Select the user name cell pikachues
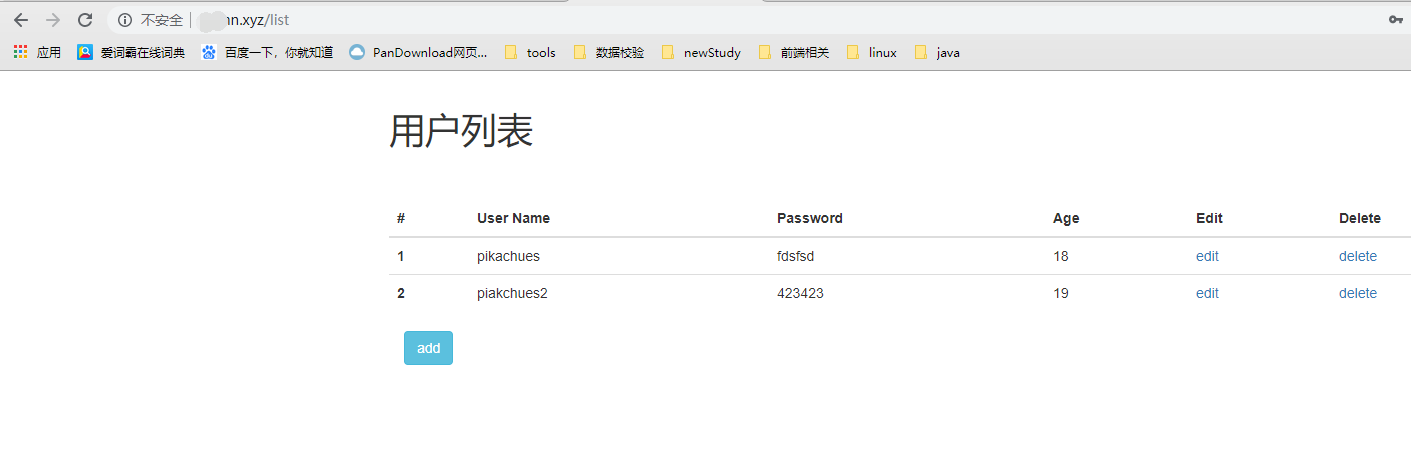Image resolution: width=1411 pixels, height=468 pixels. [508, 256]
